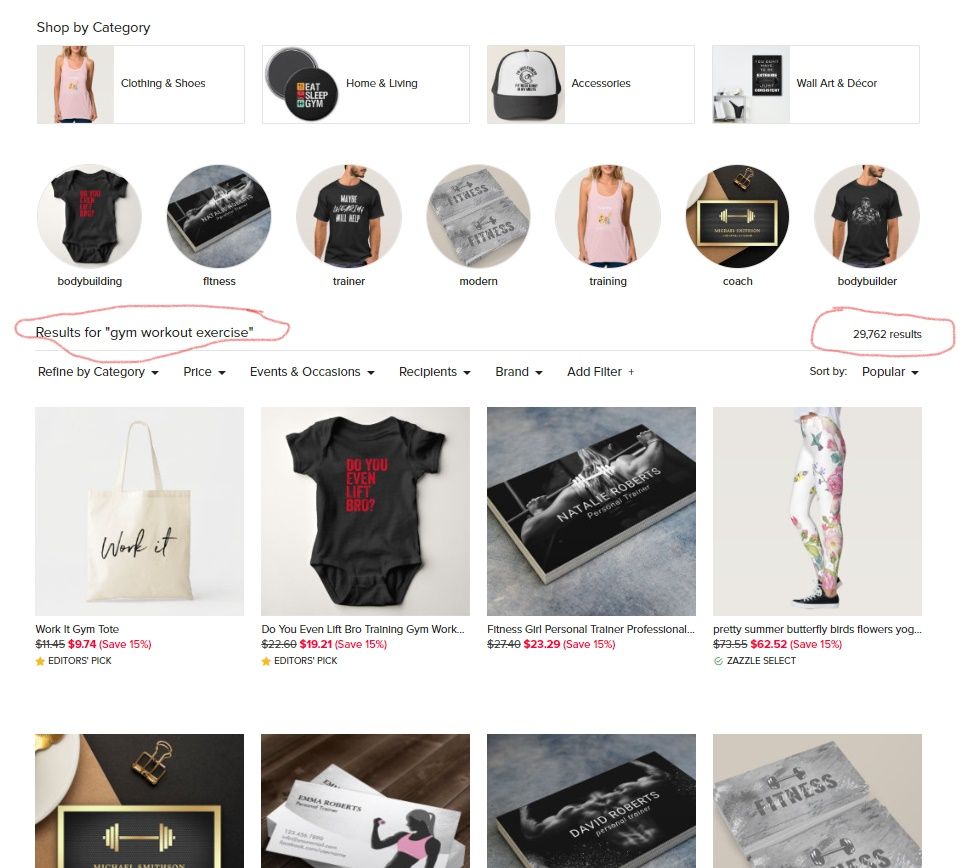The height and width of the screenshot is (868, 974).
Task: Click Add Filter plus button
Action: click(x=601, y=372)
